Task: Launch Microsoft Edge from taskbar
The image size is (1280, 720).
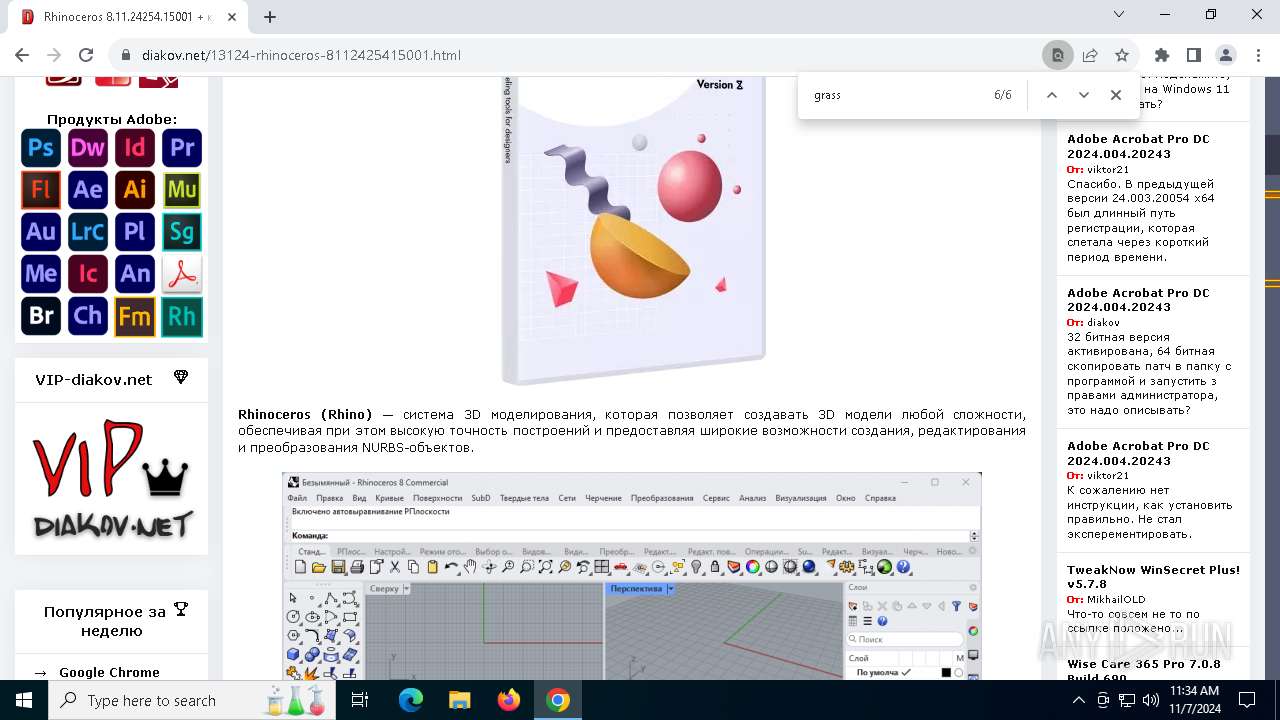Action: [x=411, y=700]
